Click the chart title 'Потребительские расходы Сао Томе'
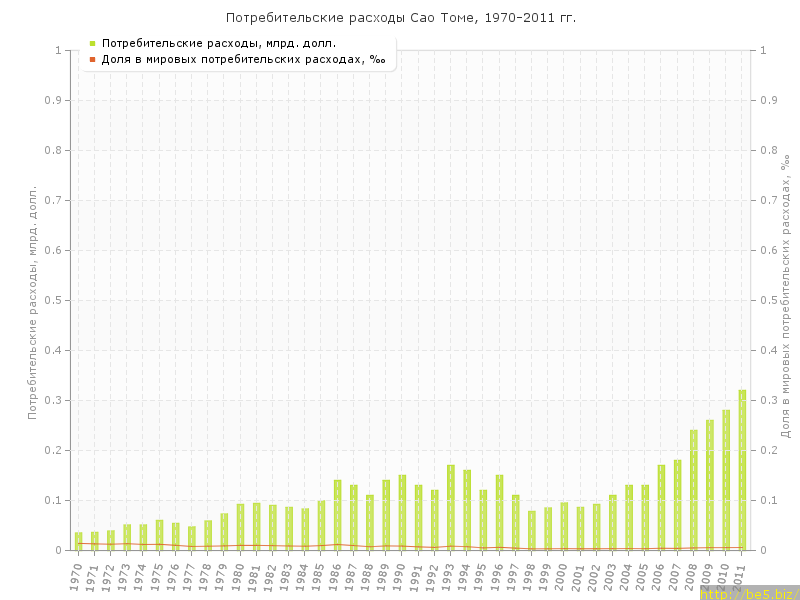 tap(400, 18)
